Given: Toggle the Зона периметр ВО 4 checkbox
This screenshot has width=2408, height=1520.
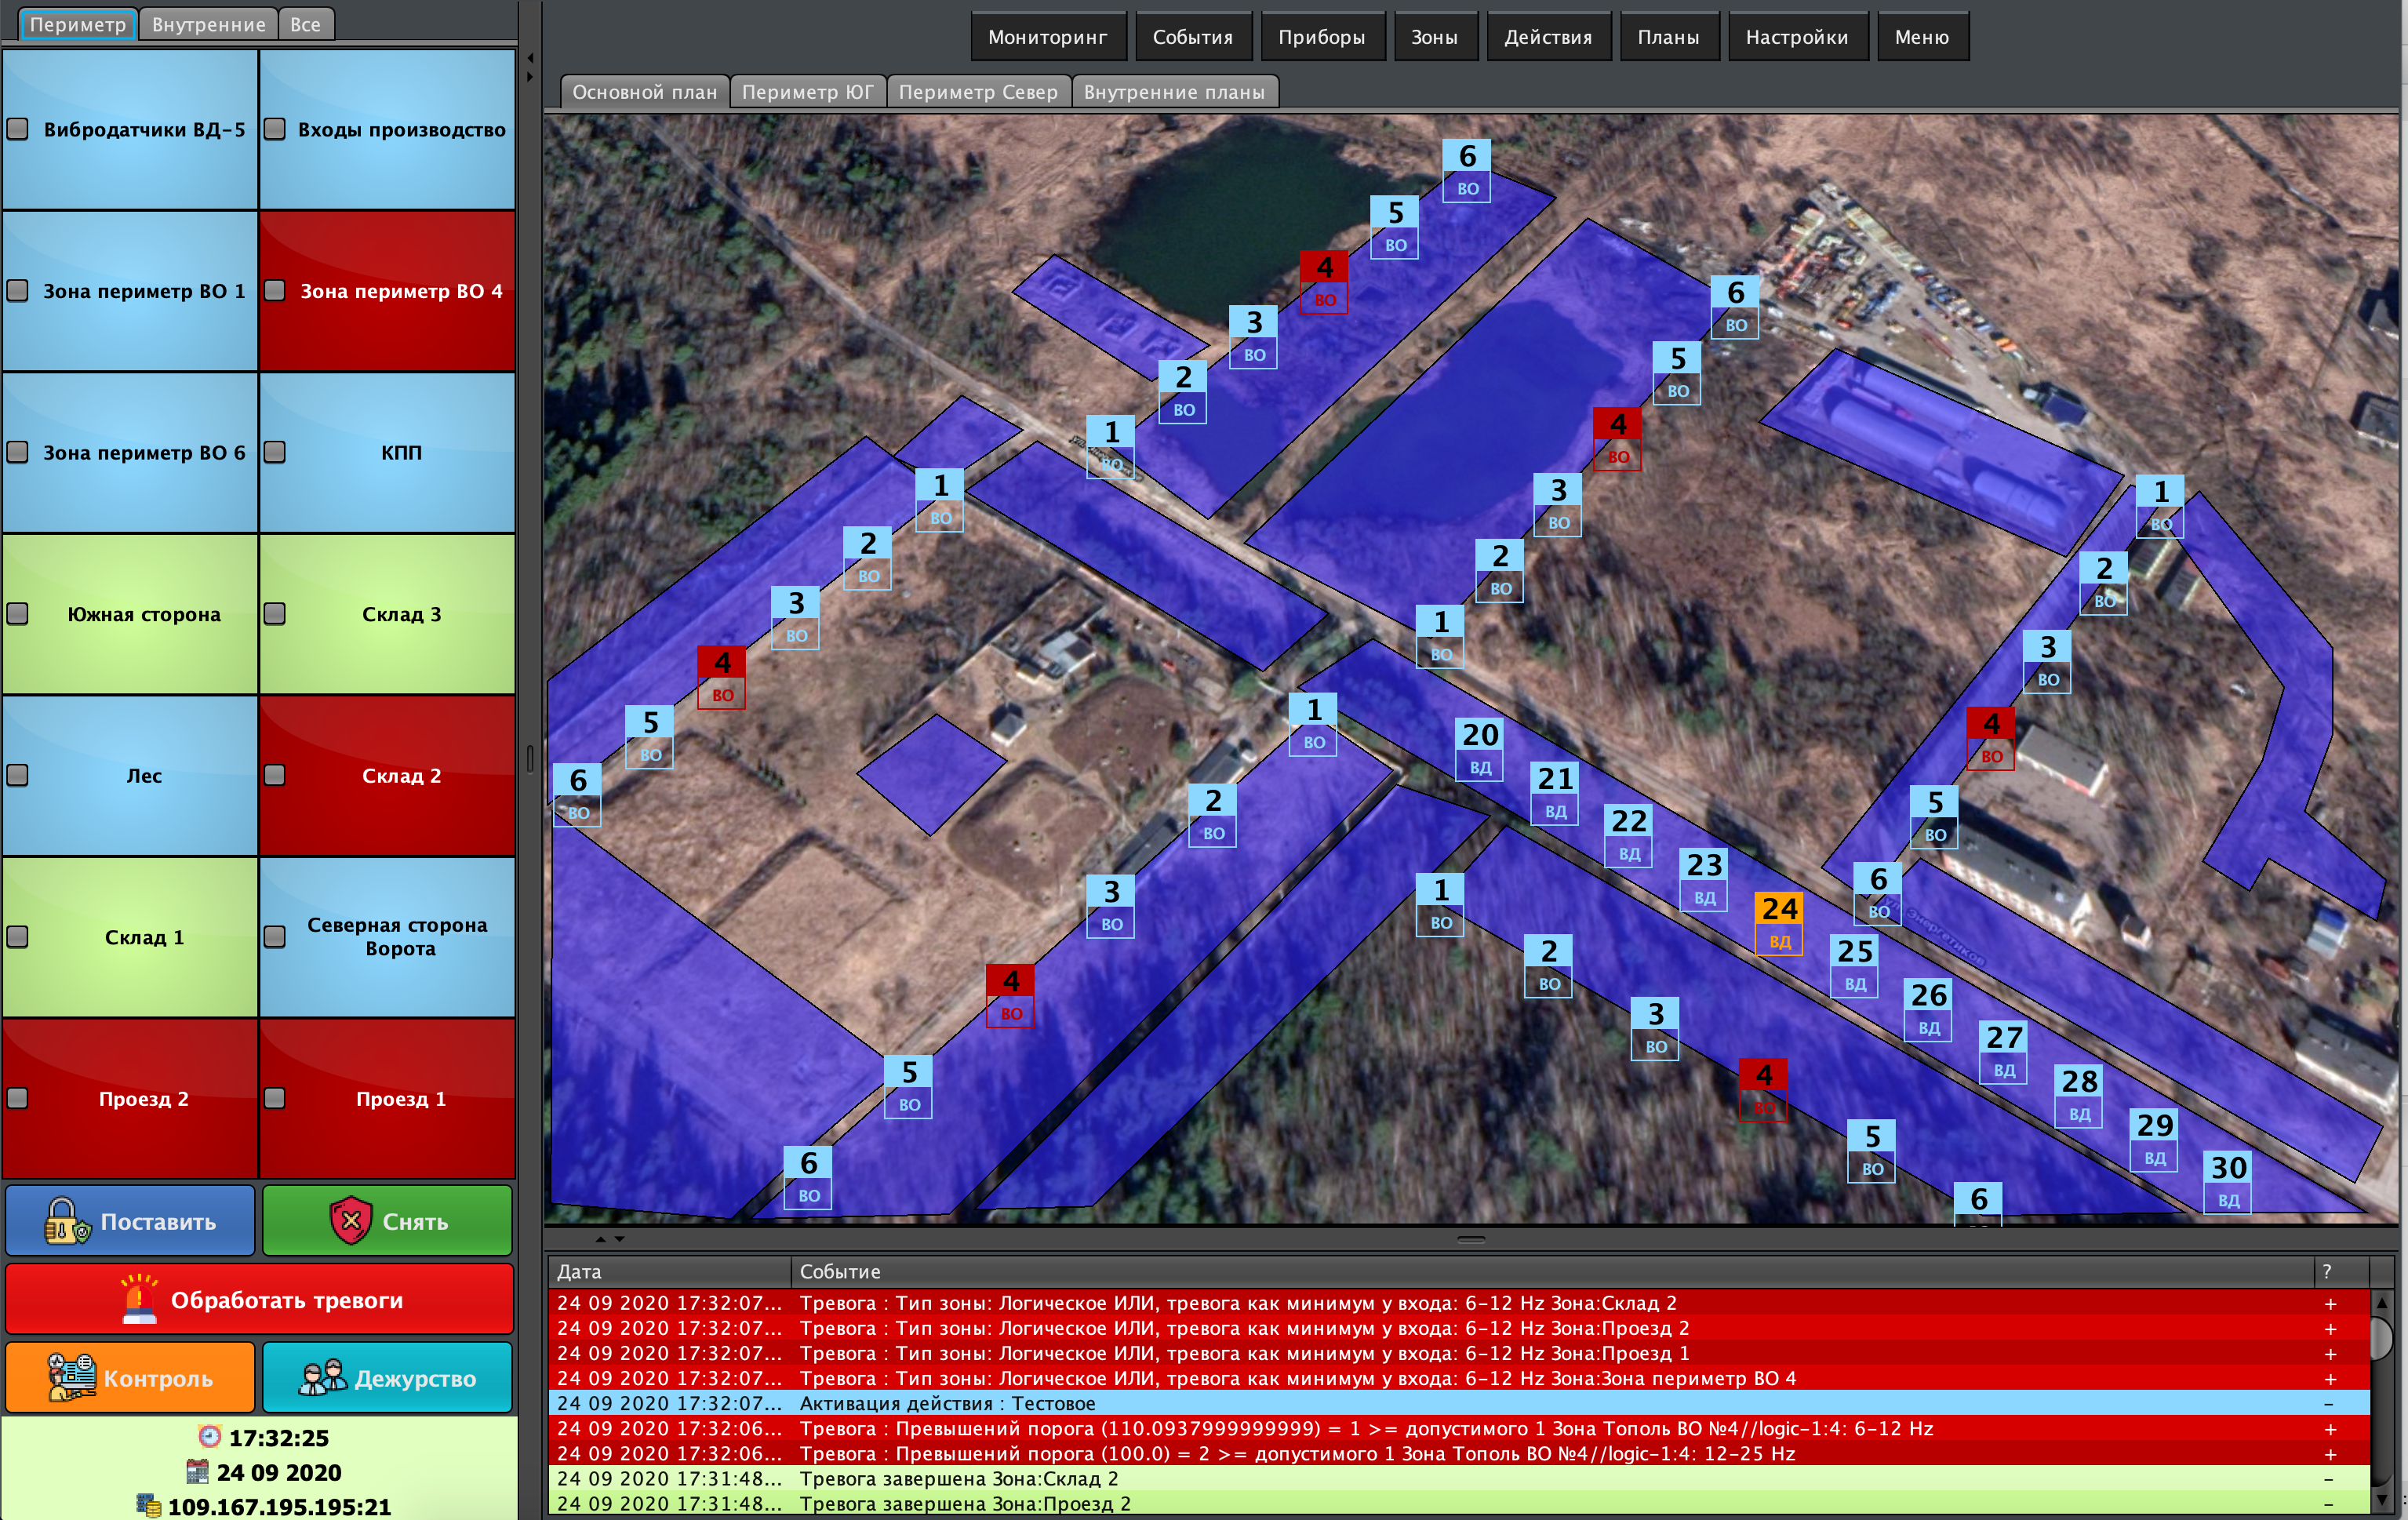Looking at the screenshot, I should [x=275, y=291].
